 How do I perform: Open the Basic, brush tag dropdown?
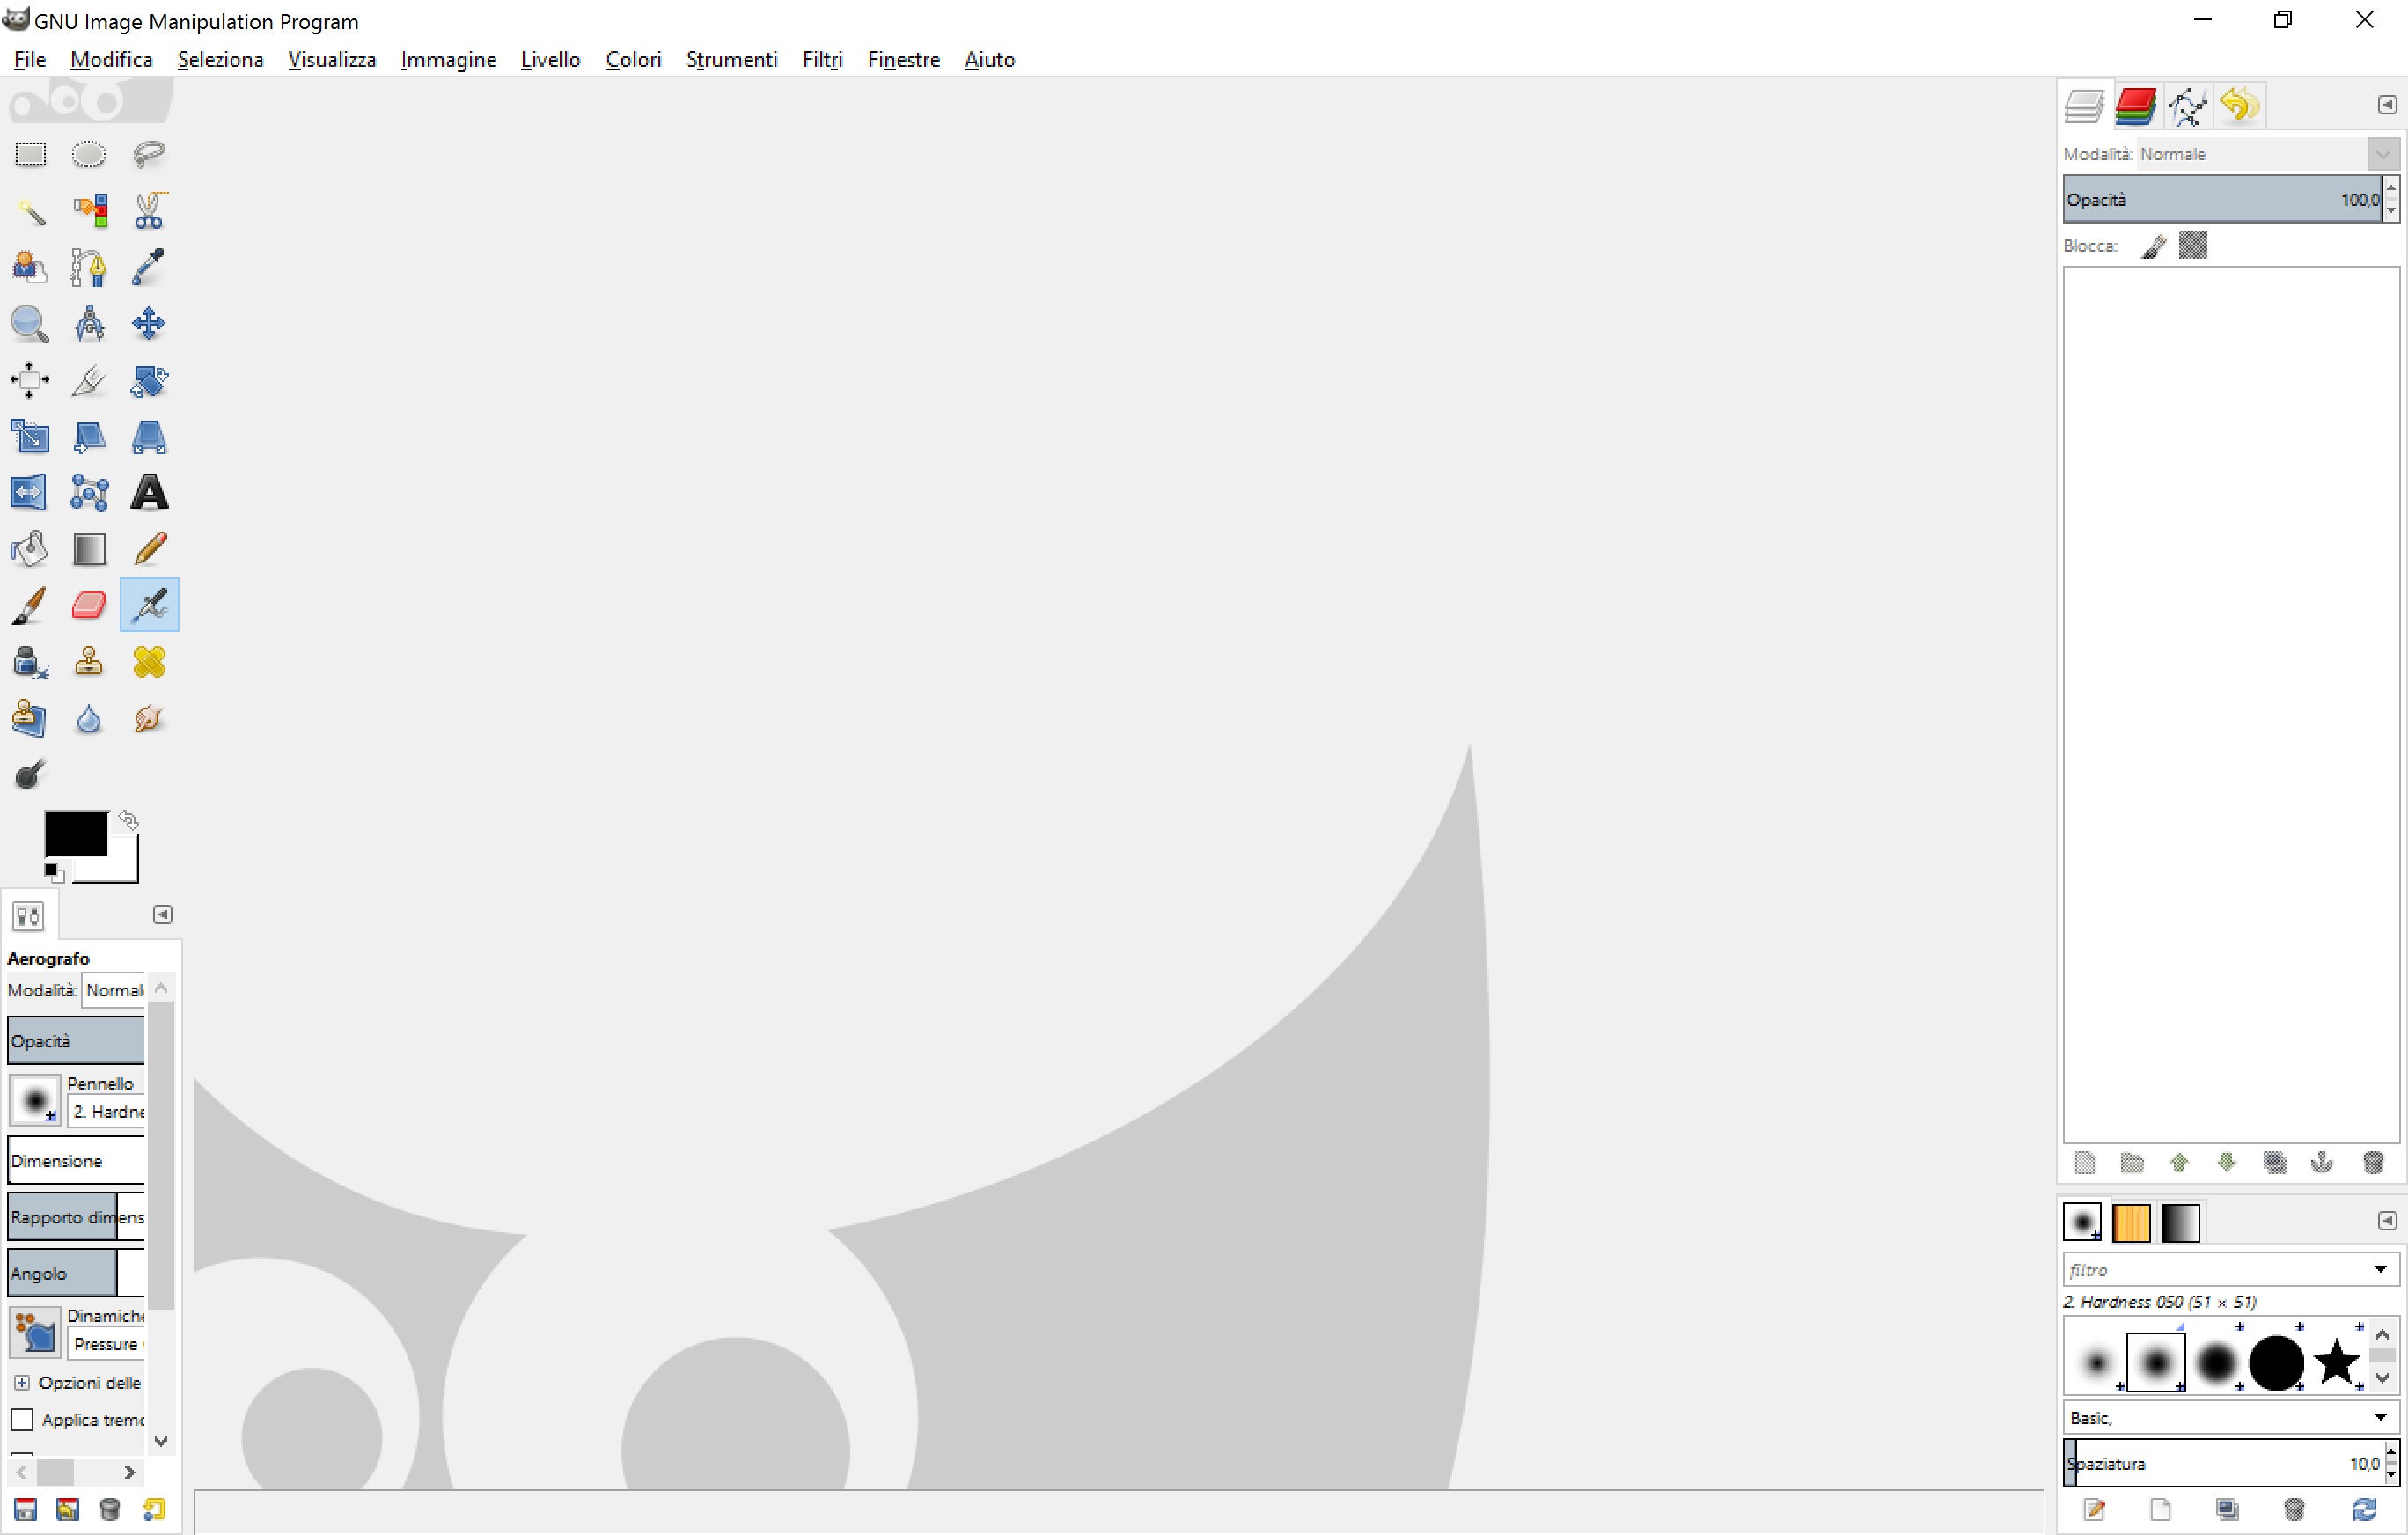(x=2231, y=1417)
